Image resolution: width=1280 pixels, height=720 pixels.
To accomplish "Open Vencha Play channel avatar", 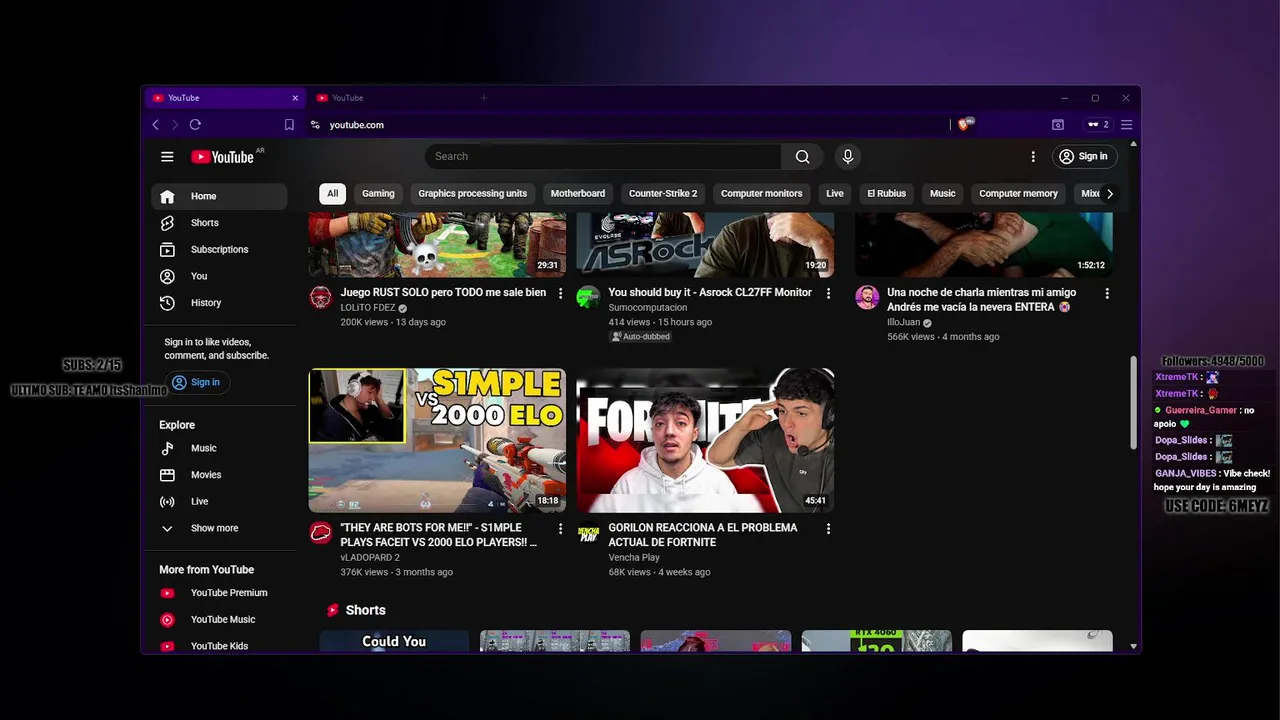I will coord(588,532).
